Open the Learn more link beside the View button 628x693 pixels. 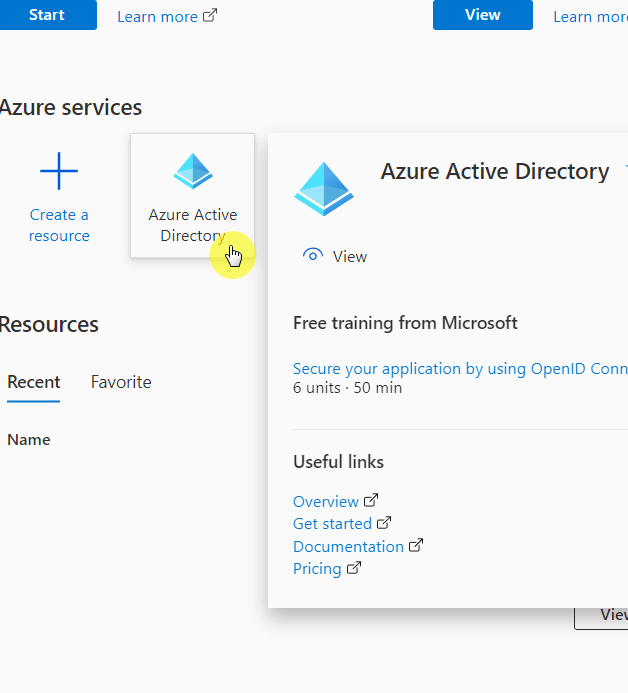(590, 17)
